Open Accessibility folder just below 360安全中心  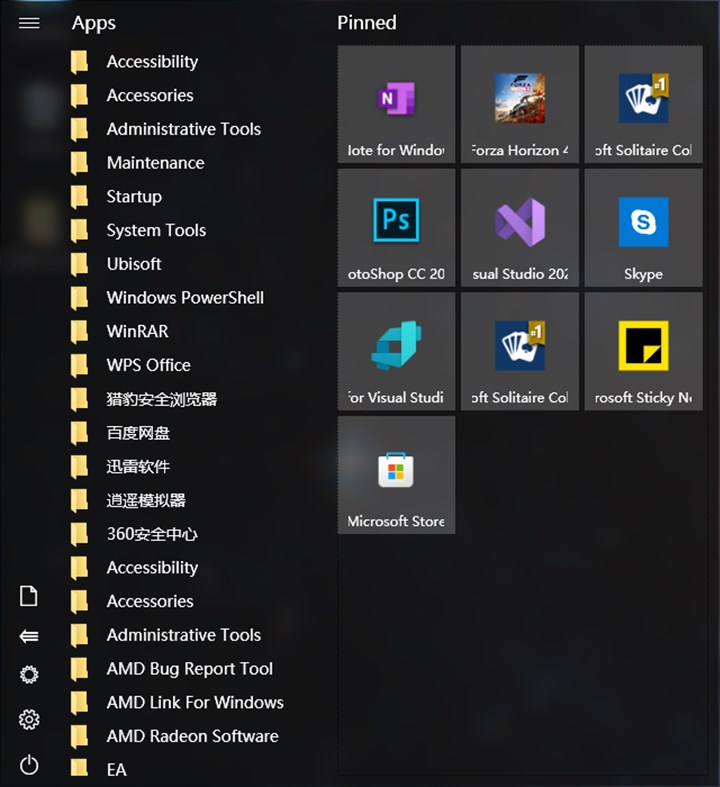coord(134,567)
